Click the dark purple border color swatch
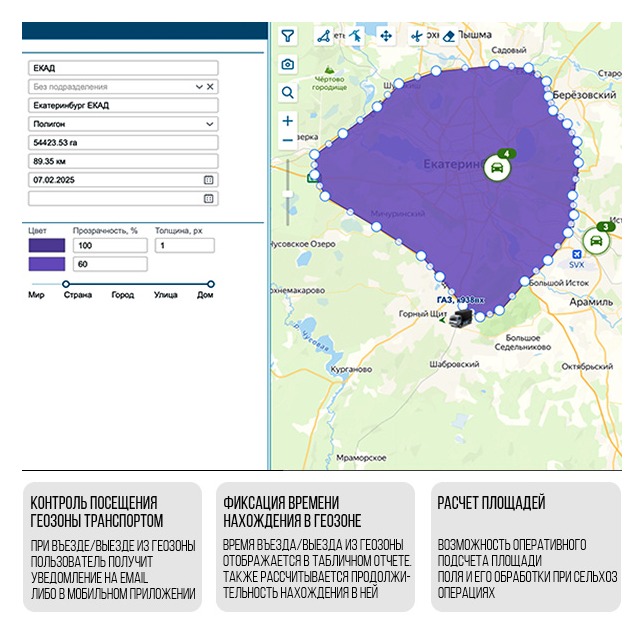The width and height of the screenshot is (644, 644). (47, 245)
